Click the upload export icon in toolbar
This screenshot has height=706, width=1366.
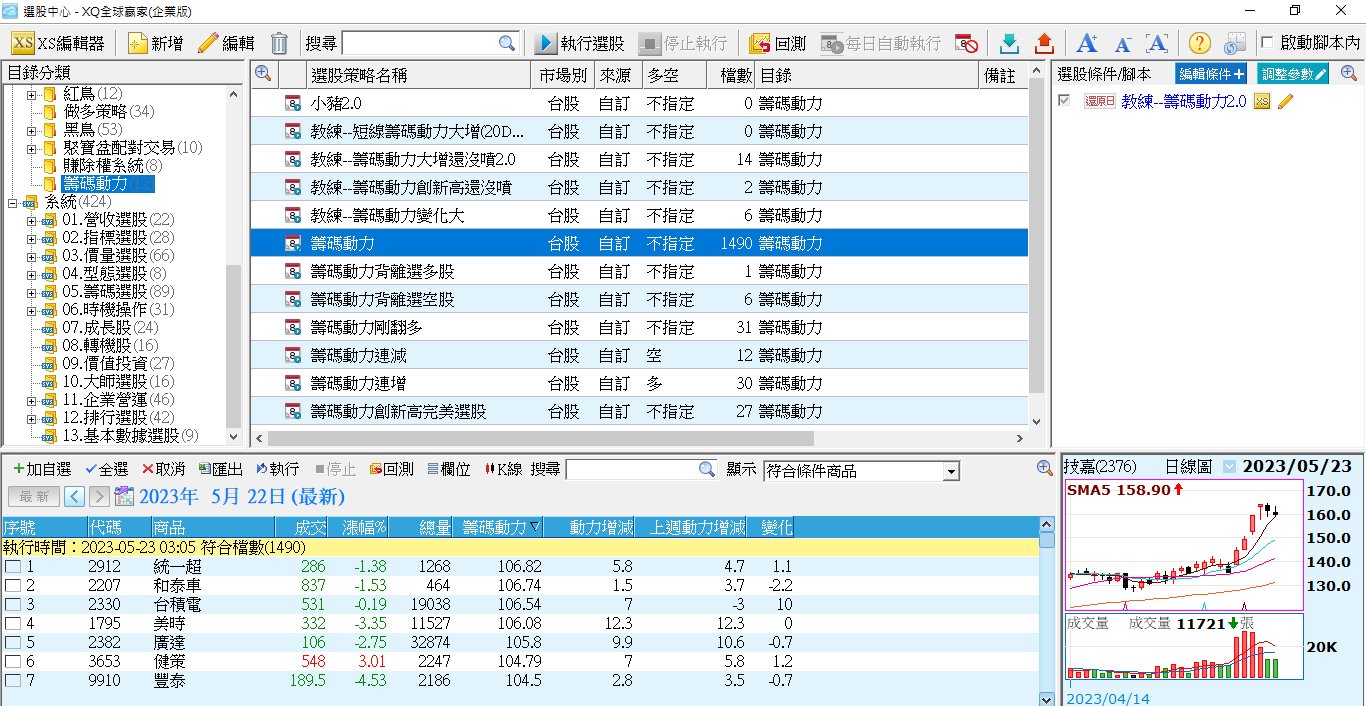coord(1044,43)
